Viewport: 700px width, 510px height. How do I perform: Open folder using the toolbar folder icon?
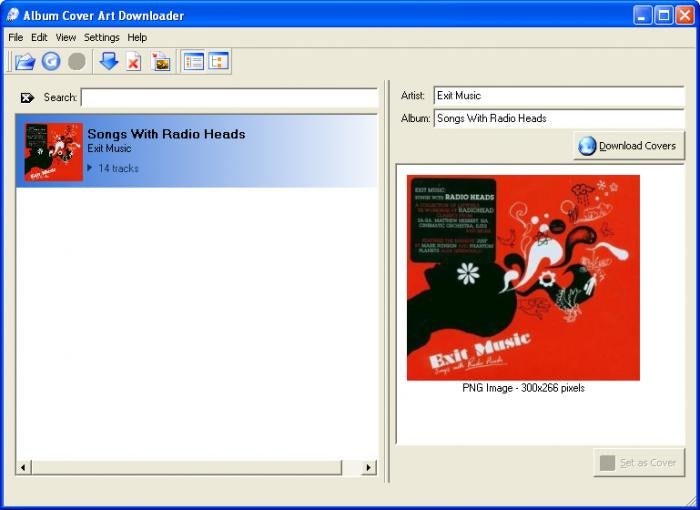click(x=25, y=62)
